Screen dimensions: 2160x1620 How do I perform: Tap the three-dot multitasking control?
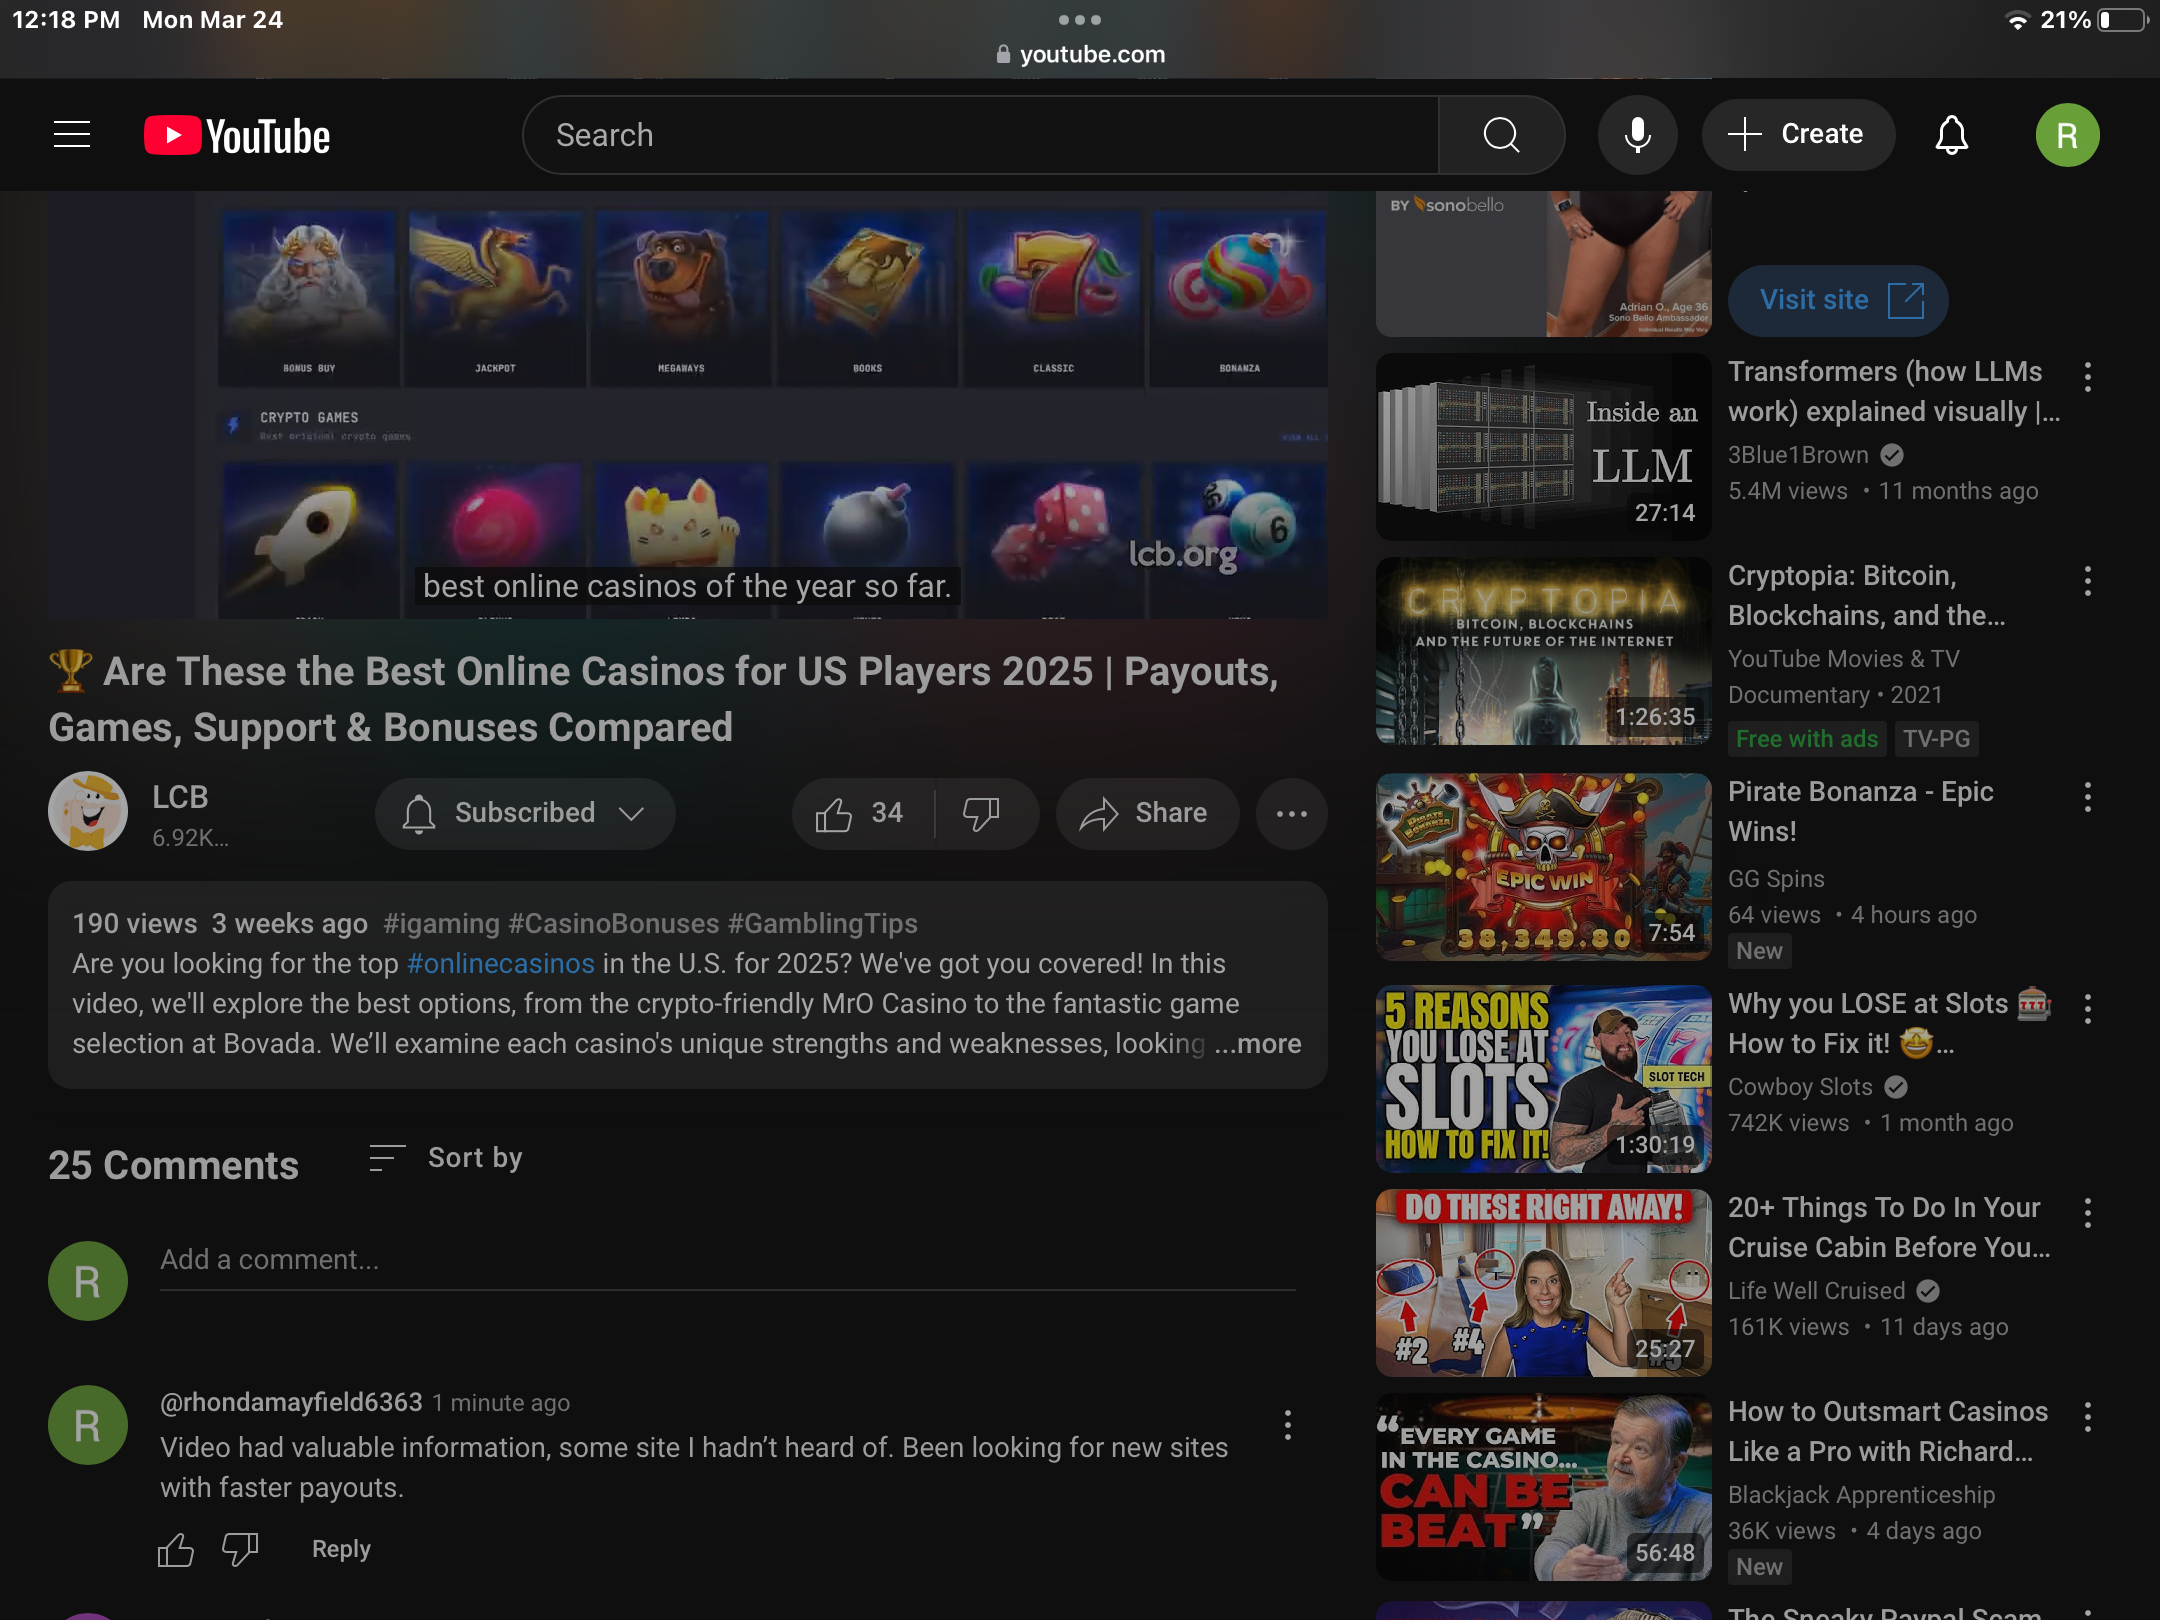click(x=1079, y=20)
